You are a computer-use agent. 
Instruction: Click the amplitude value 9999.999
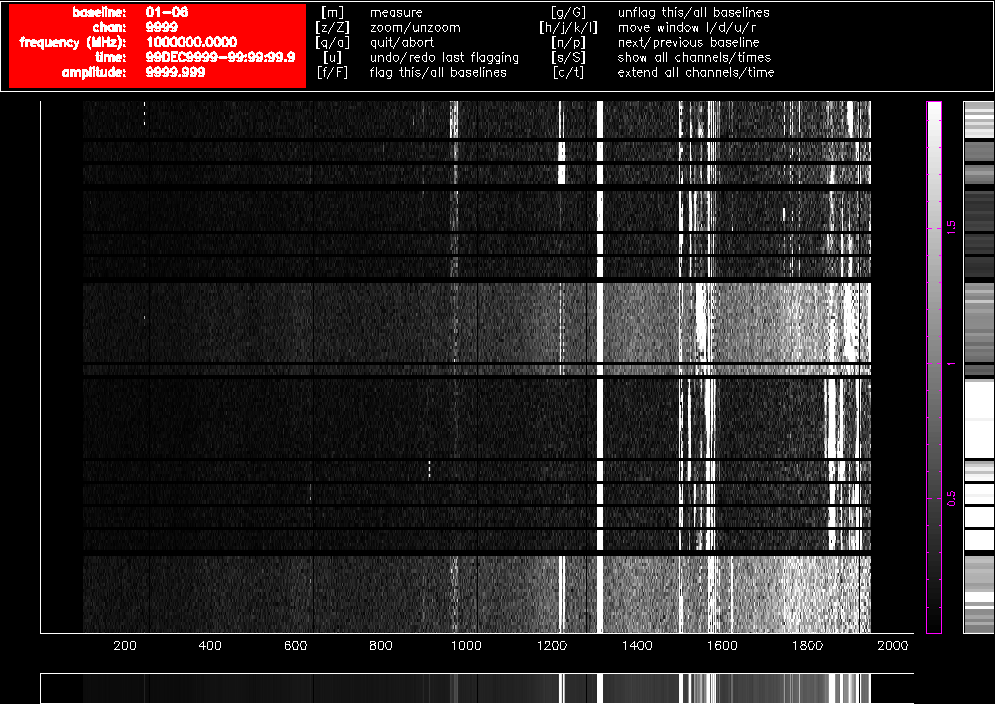click(175, 73)
